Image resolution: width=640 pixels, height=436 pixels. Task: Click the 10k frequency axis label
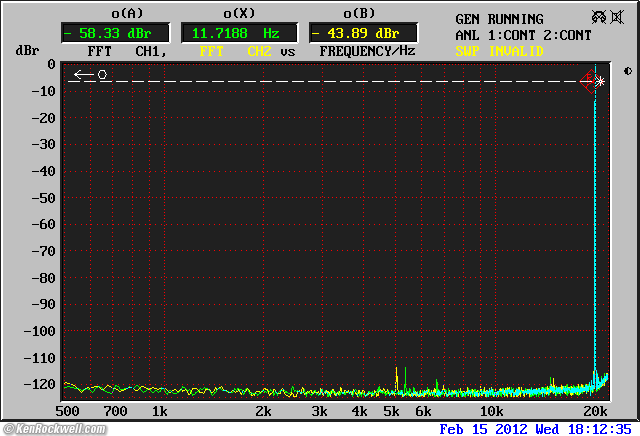pos(491,411)
